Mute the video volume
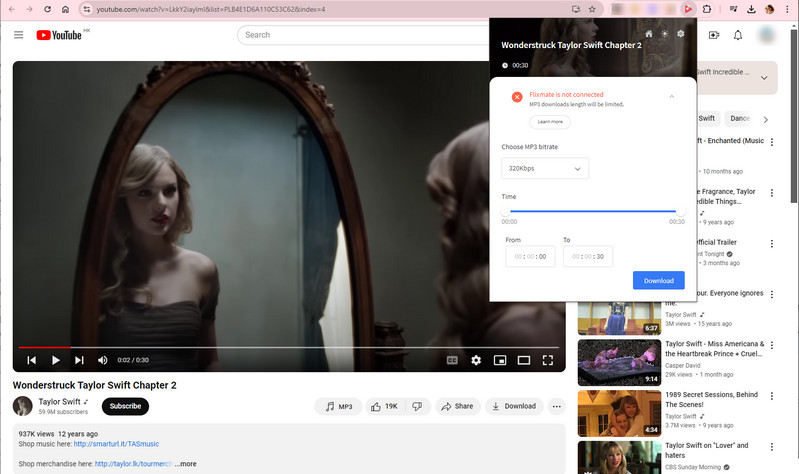Screen dimensions: 799x474 (102, 360)
